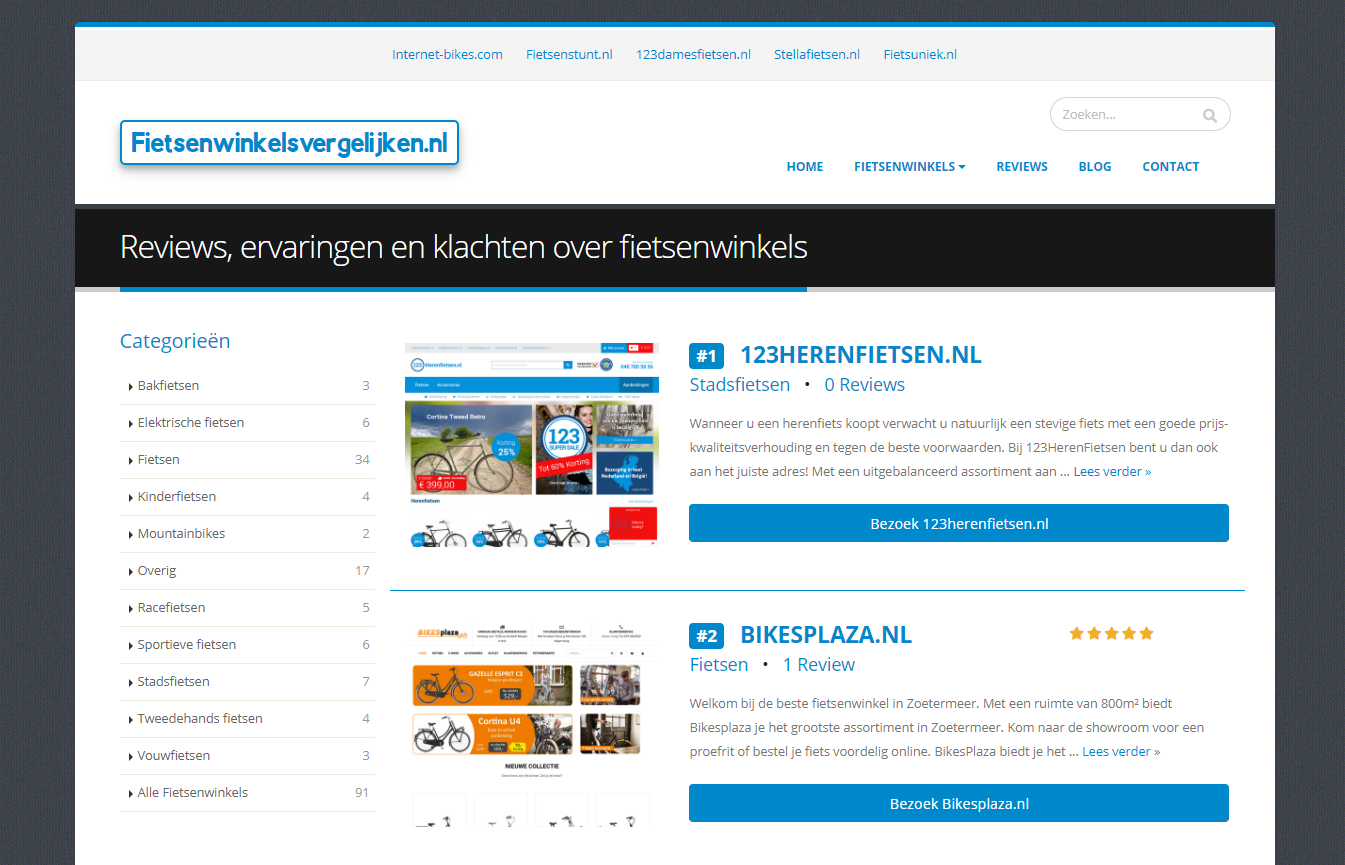Open the BIKESPLAZA.NL title link
Image resolution: width=1345 pixels, height=865 pixels.
point(826,635)
